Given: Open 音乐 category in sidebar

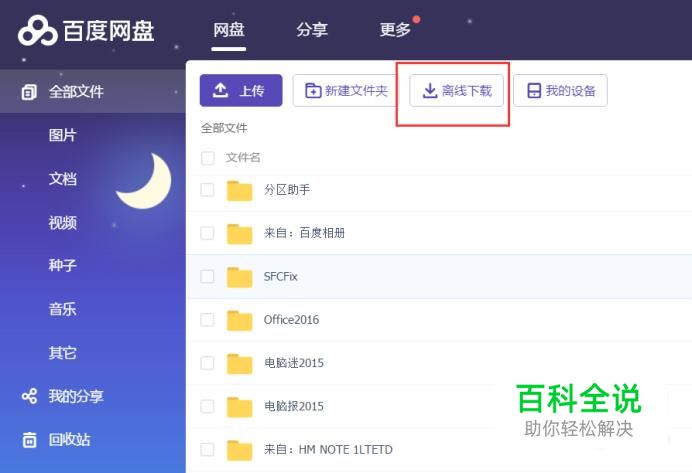Looking at the screenshot, I should pos(63,309).
